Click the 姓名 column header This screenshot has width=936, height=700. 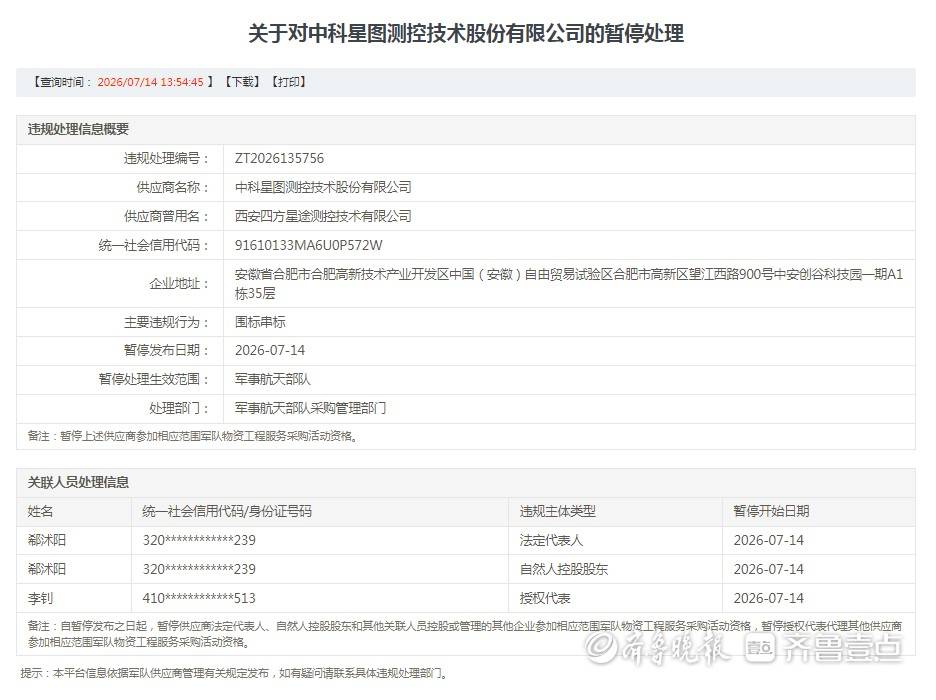(41, 511)
